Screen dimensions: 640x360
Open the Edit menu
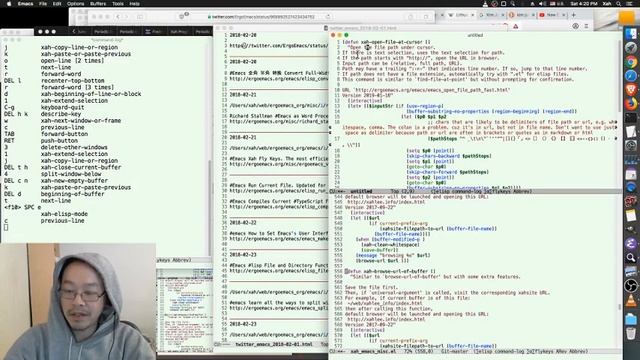coord(57,4)
